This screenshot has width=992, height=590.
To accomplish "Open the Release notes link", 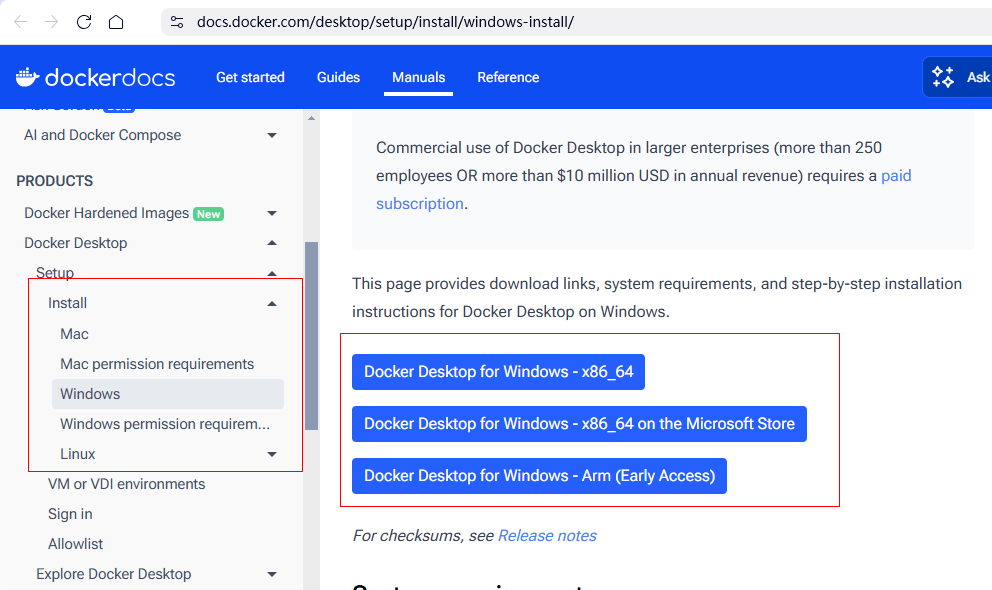I will pyautogui.click(x=547, y=536).
